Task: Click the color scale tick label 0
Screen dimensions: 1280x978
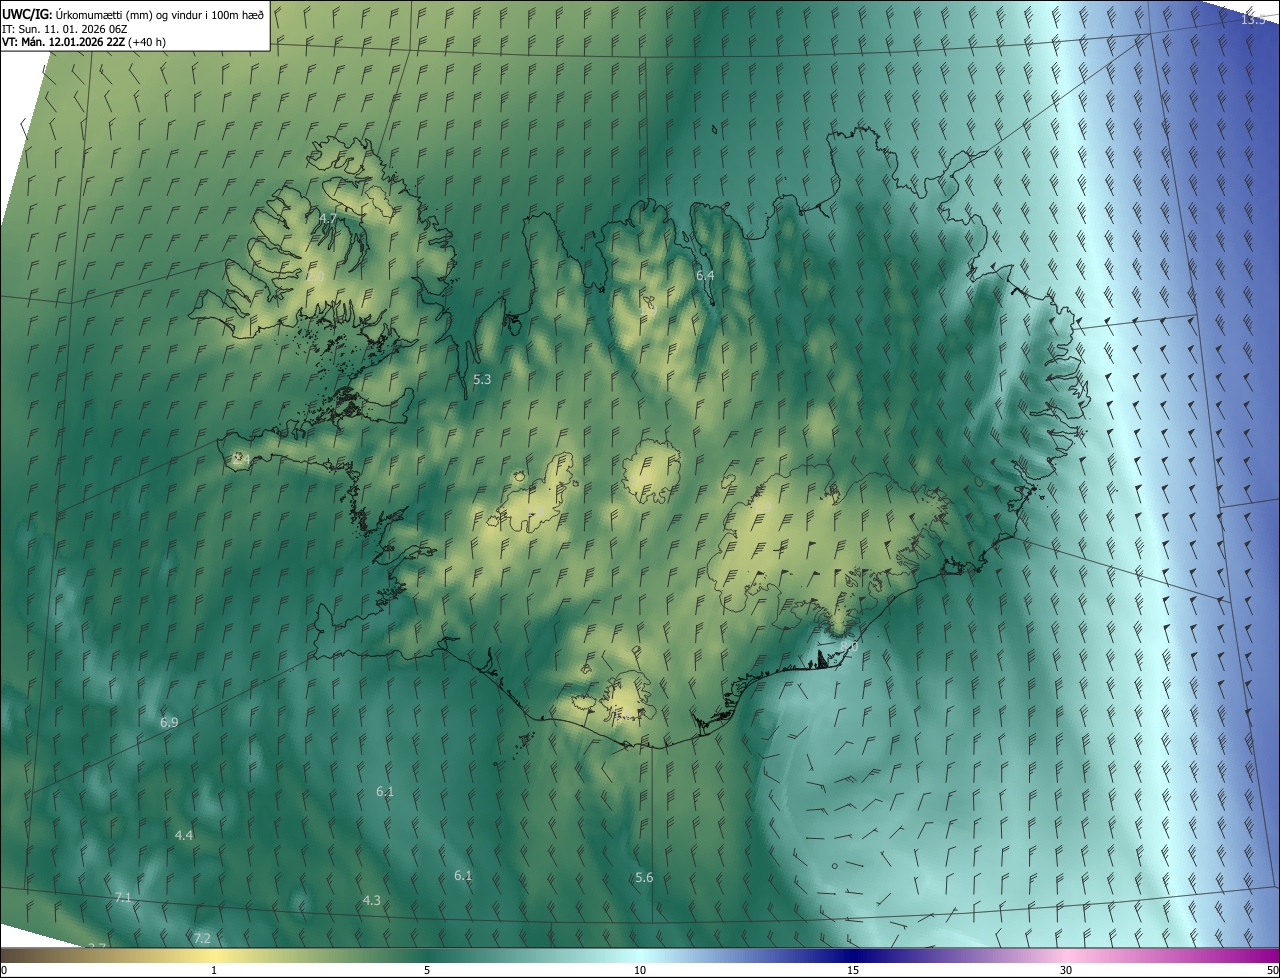Action: click(x=4, y=970)
